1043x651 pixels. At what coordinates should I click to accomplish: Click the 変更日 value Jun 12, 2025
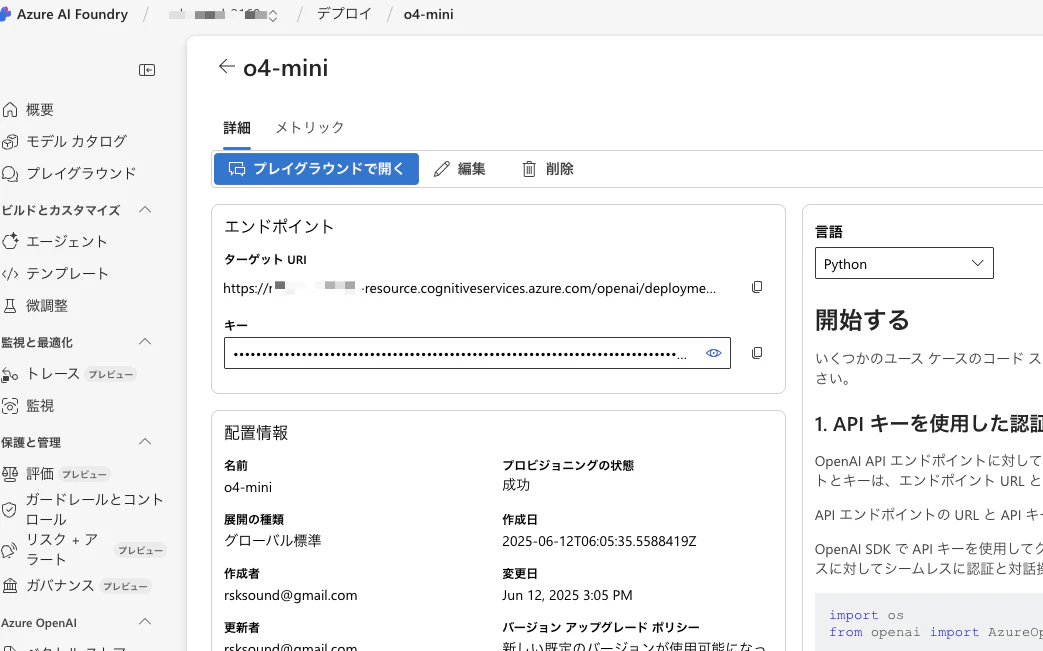567,595
